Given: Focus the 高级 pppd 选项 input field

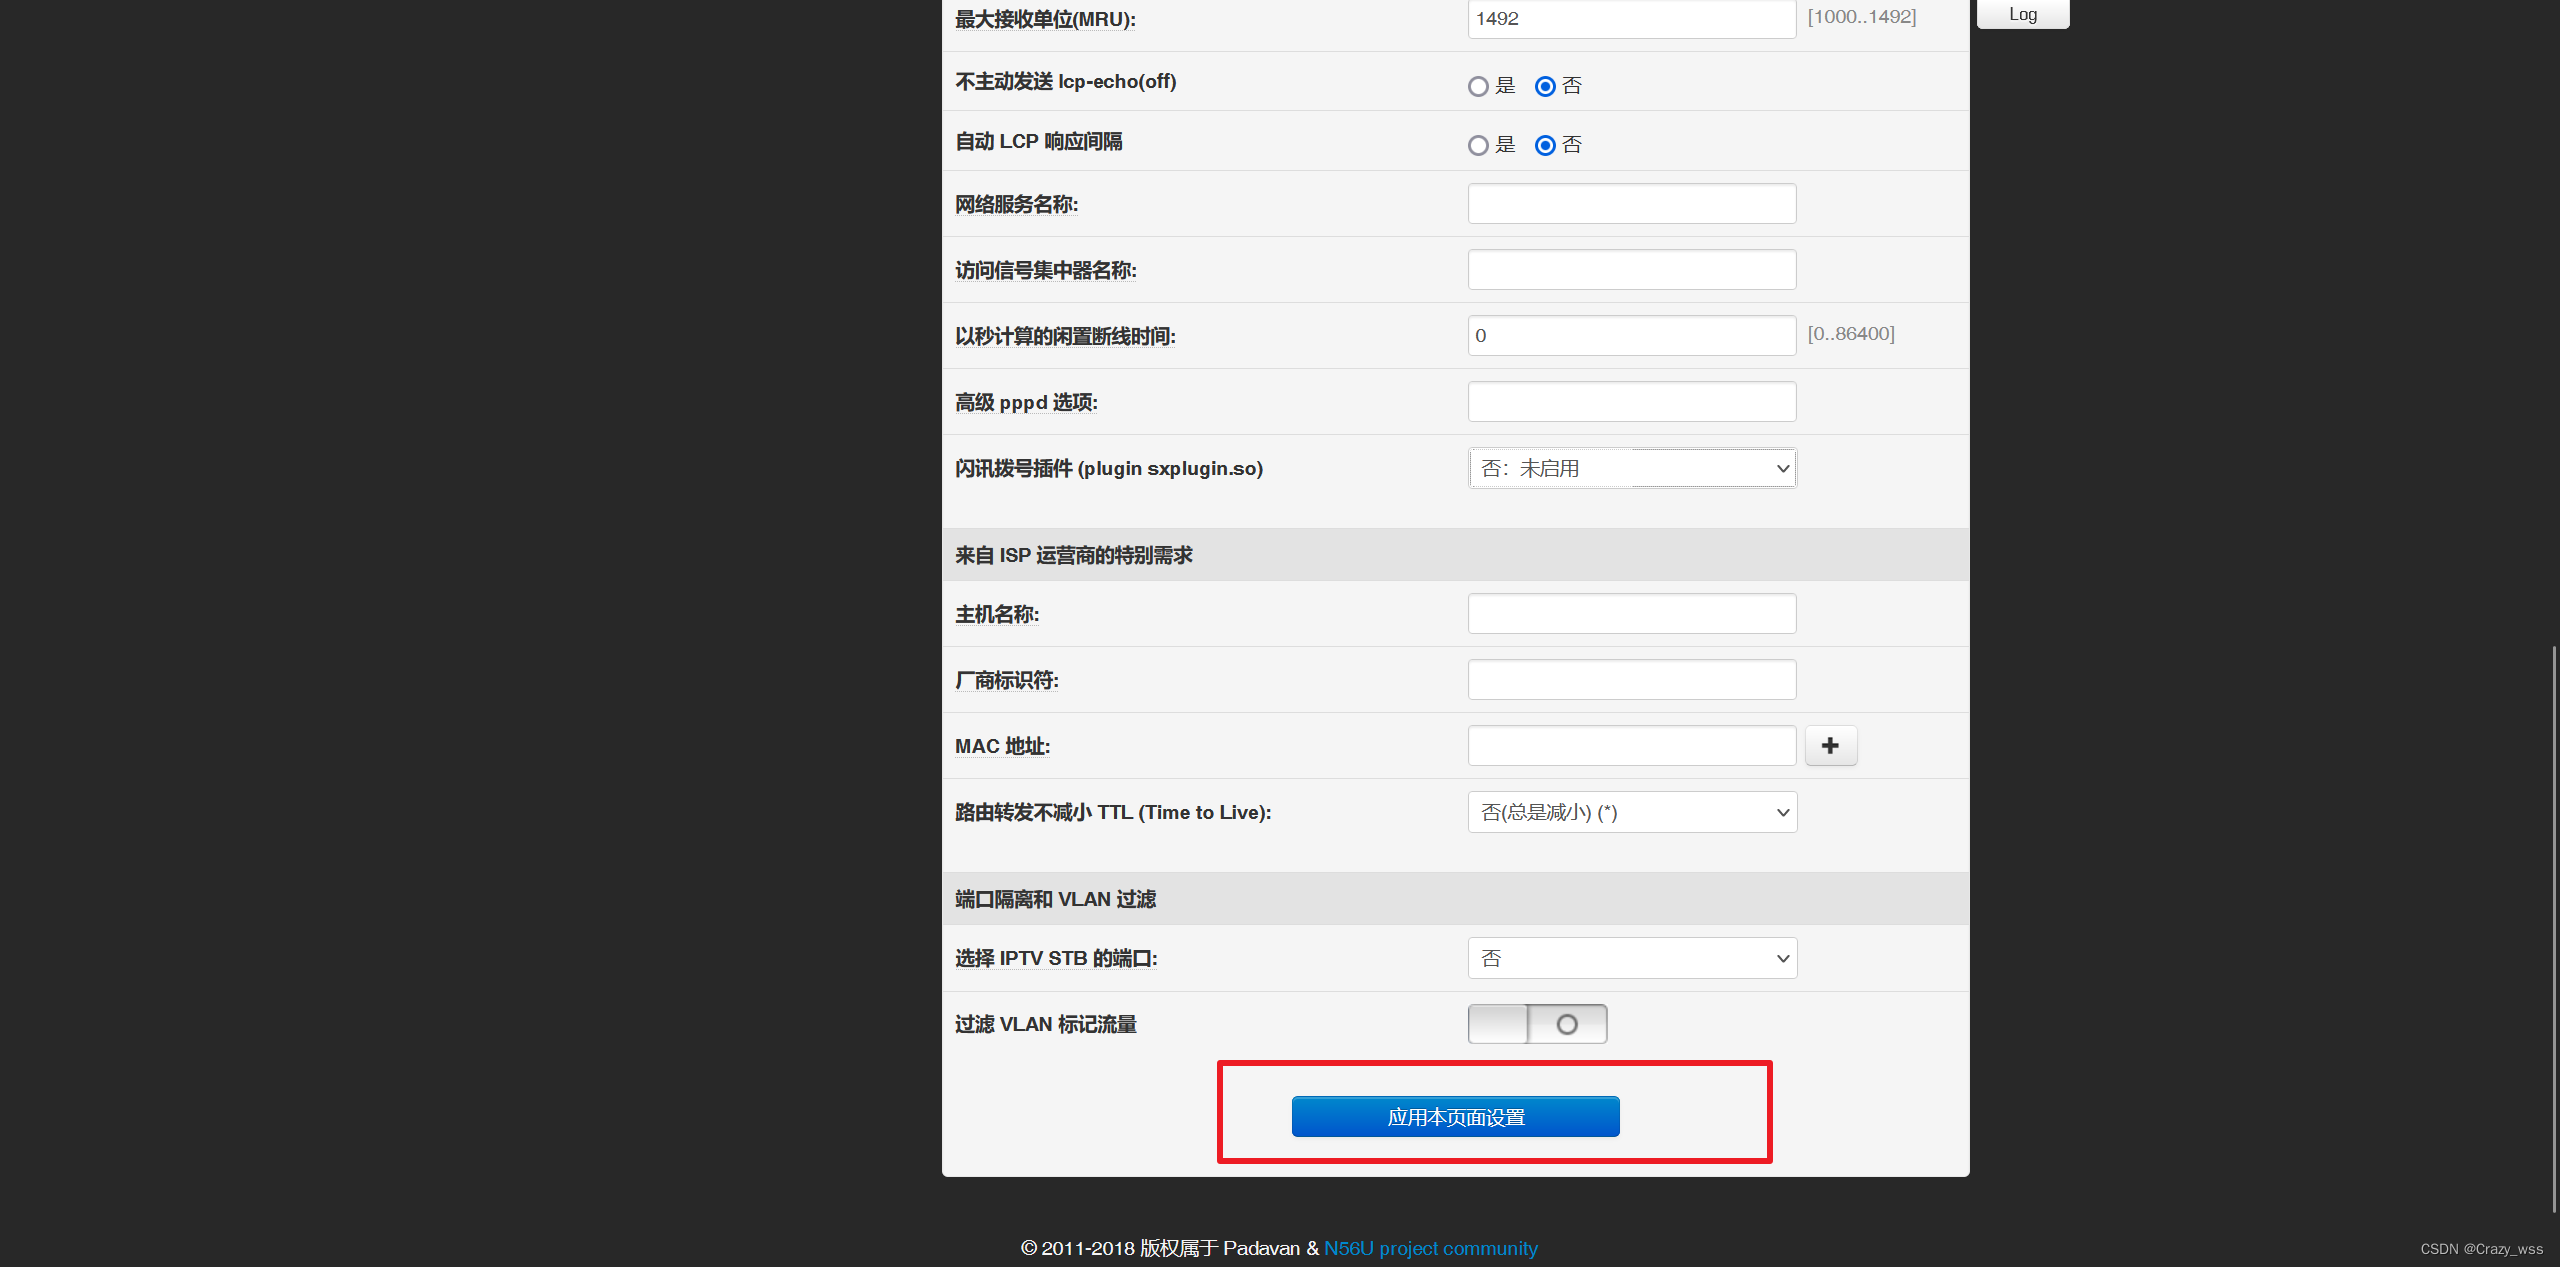Looking at the screenshot, I should pyautogui.click(x=1631, y=402).
